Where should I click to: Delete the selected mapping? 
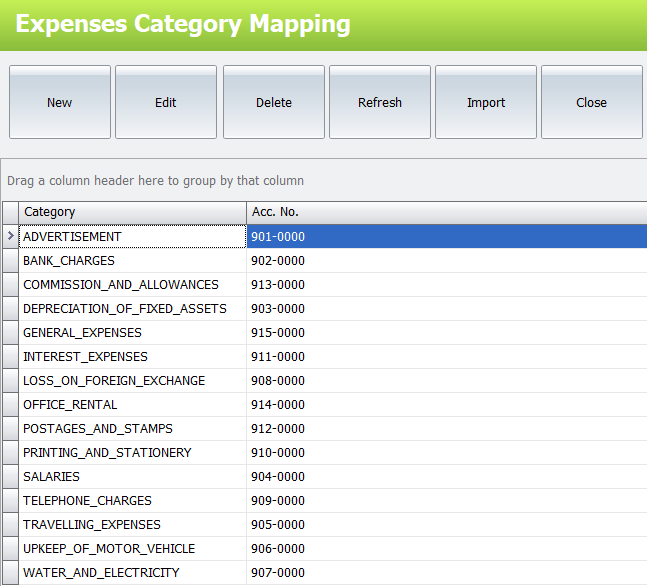click(x=274, y=102)
